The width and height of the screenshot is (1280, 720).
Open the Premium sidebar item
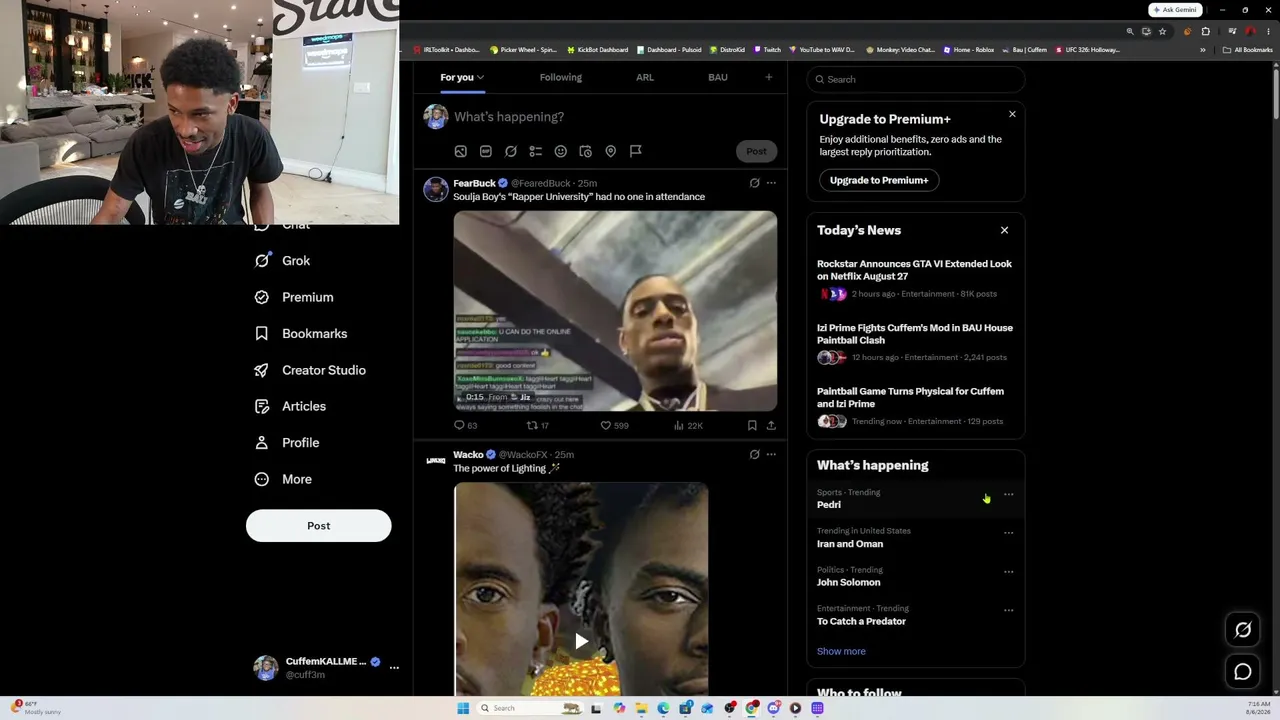tap(293, 297)
